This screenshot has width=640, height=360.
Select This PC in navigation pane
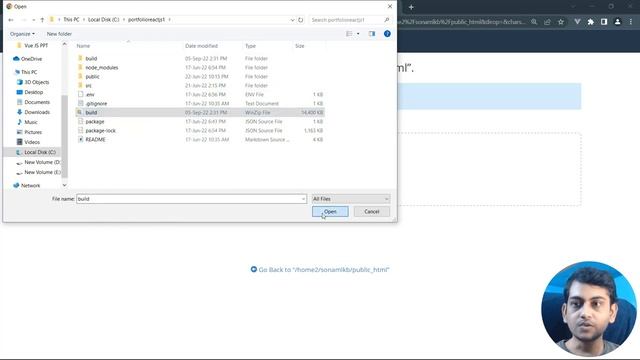tap(29, 72)
